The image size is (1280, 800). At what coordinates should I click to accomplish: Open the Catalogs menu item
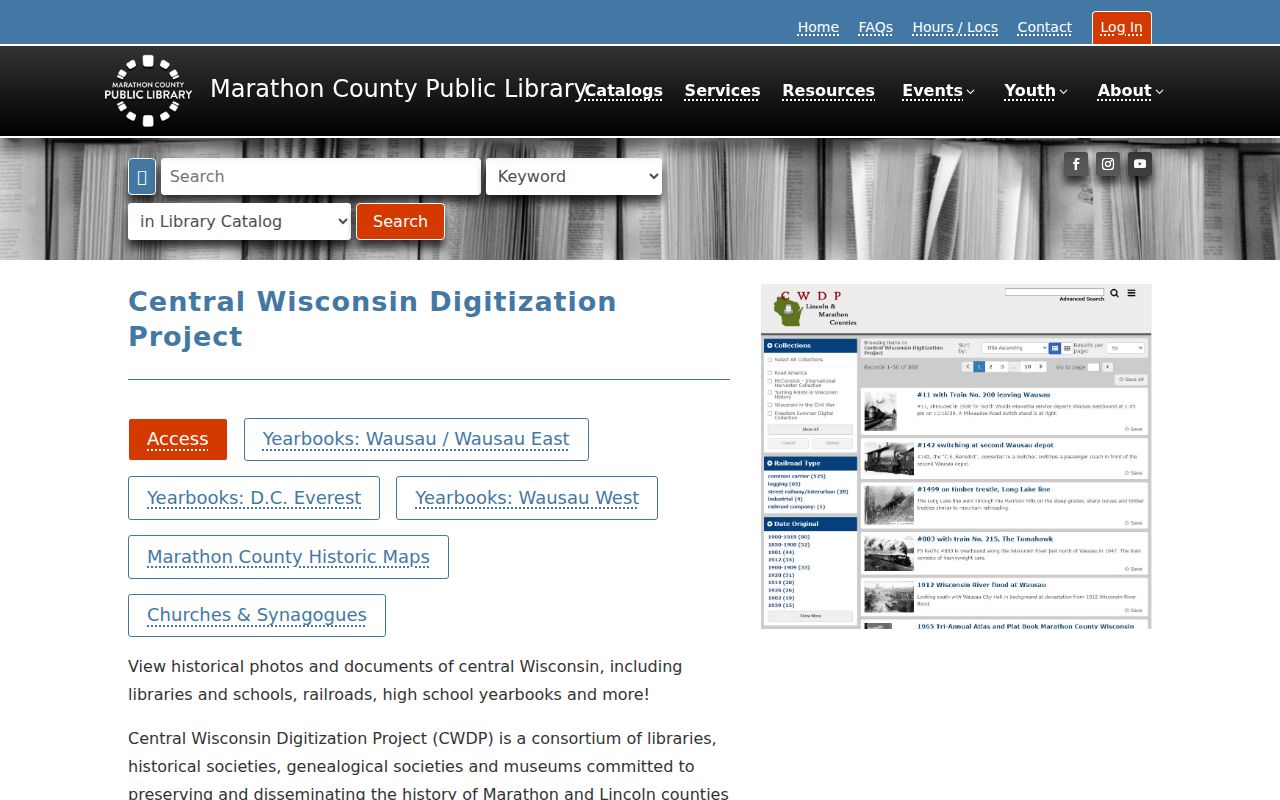tap(624, 91)
